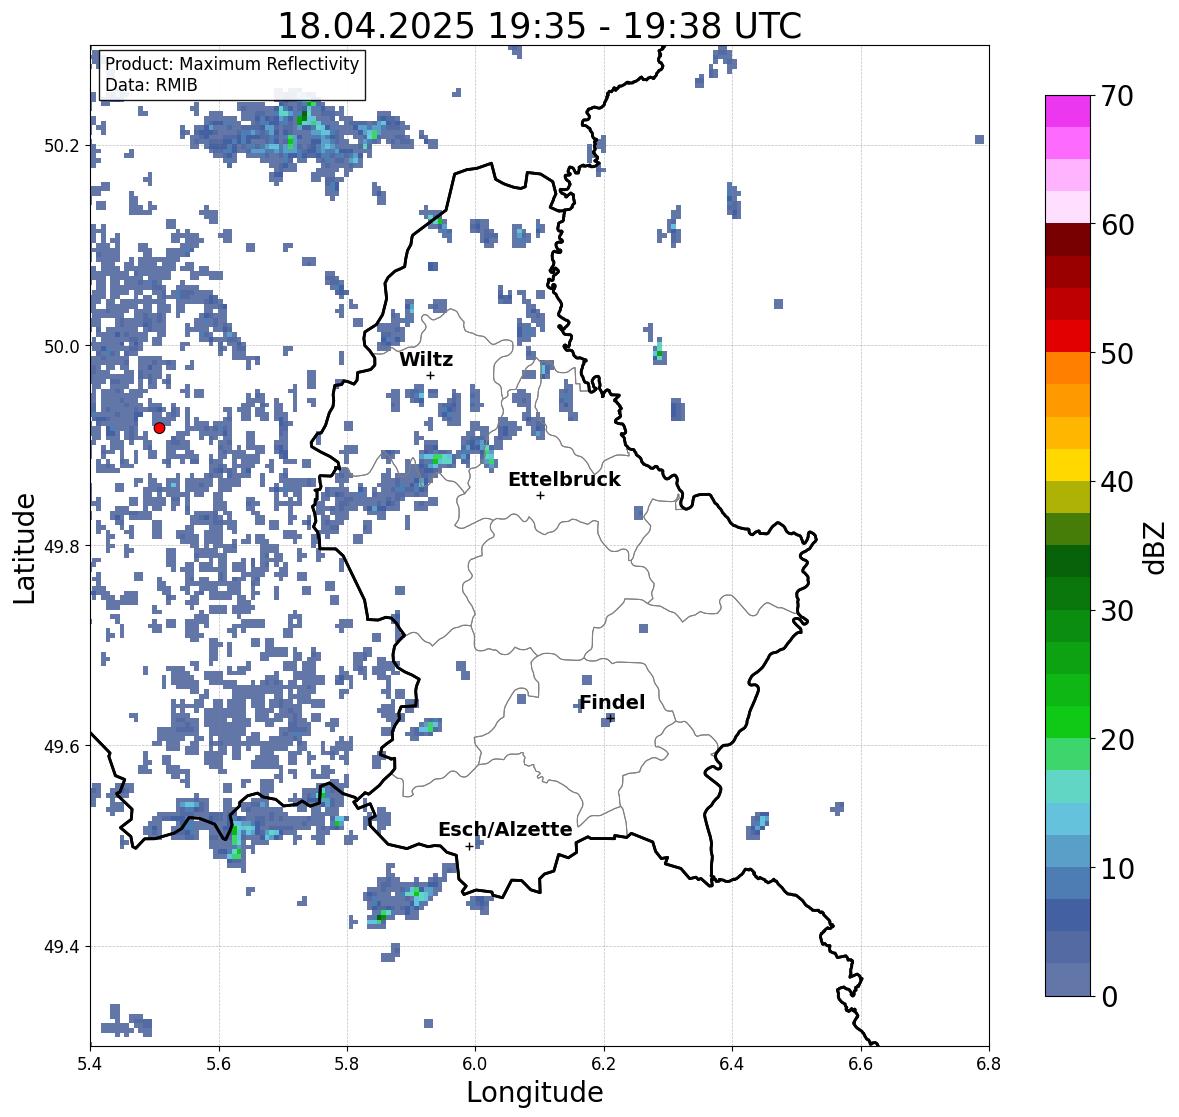Click the dark red swatch just below 60 dBZ
Screen dimensions: 1179x1117
pos(1068,240)
